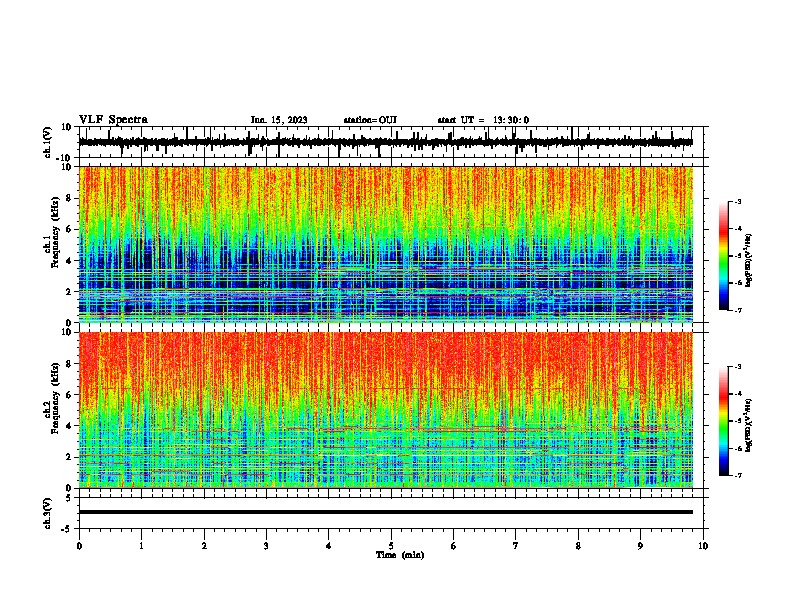Image resolution: width=792 pixels, height=612 pixels.
Task: Select the "Time (min)" axis label
Action: pos(400,555)
